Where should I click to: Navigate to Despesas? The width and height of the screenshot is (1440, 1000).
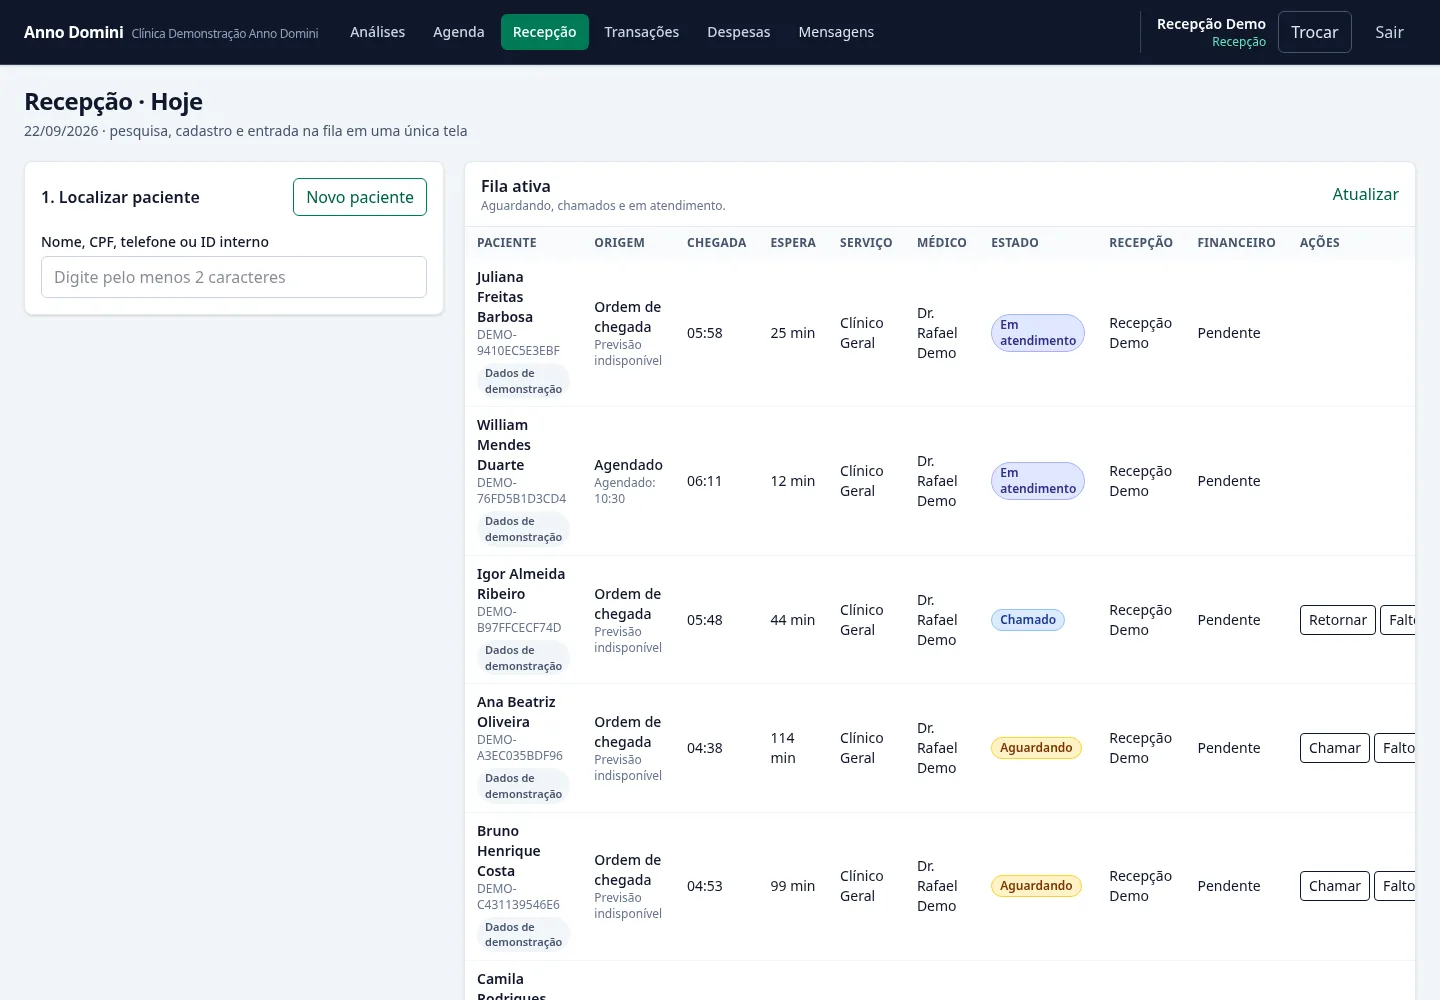click(739, 32)
